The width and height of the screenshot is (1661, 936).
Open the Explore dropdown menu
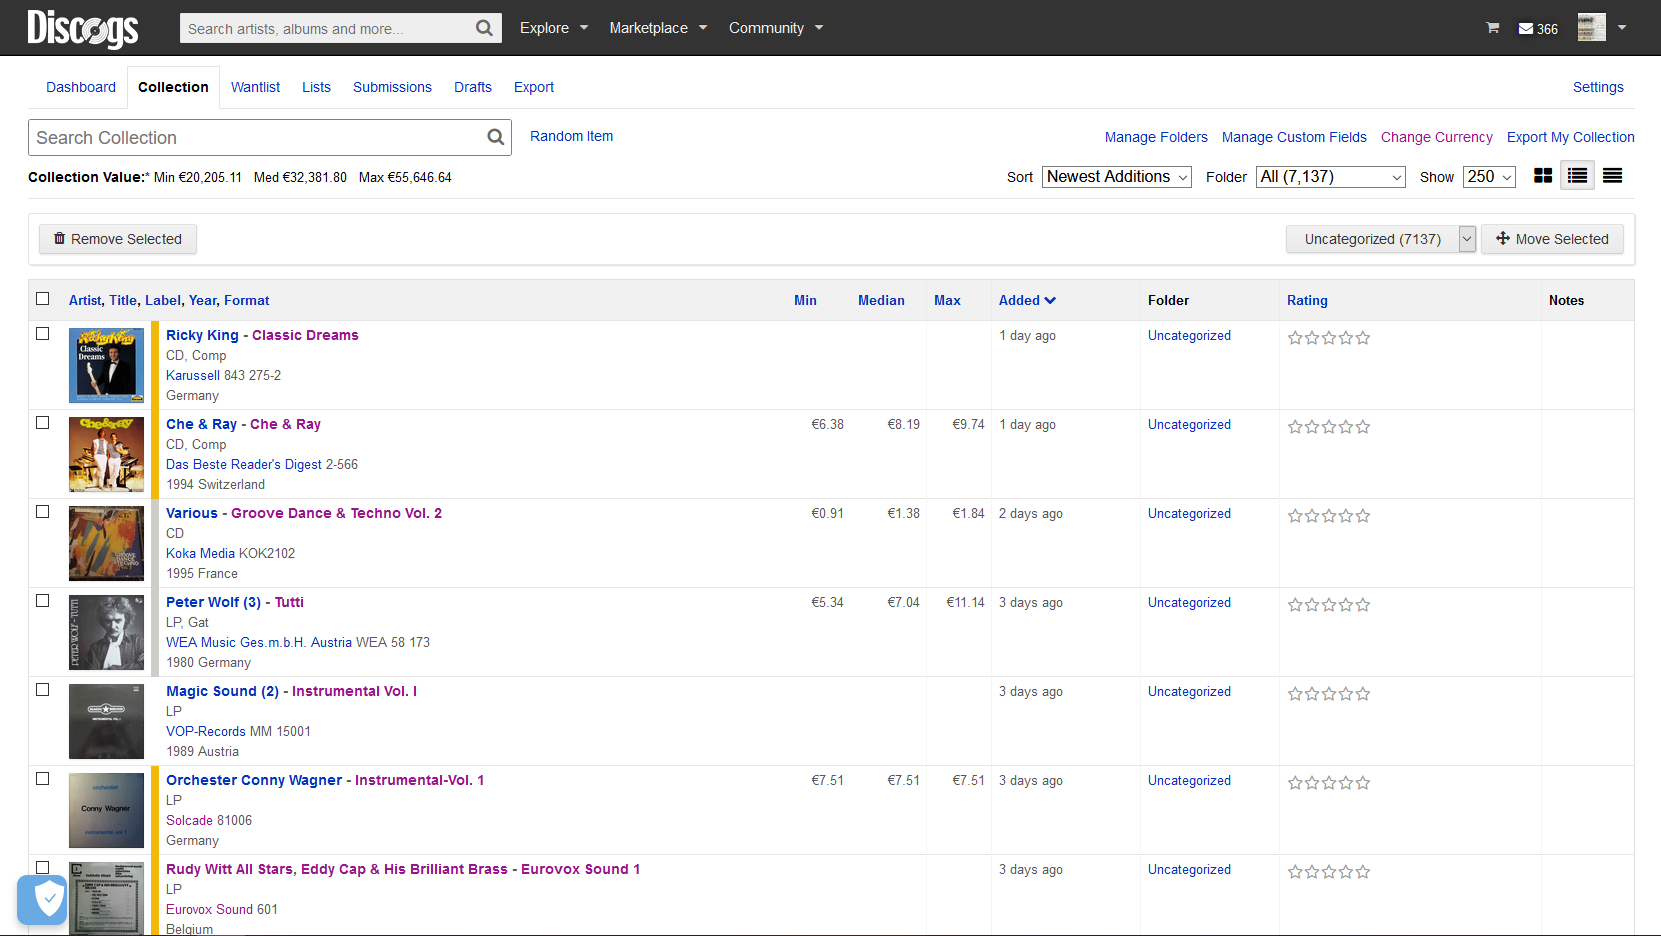pyautogui.click(x=554, y=28)
